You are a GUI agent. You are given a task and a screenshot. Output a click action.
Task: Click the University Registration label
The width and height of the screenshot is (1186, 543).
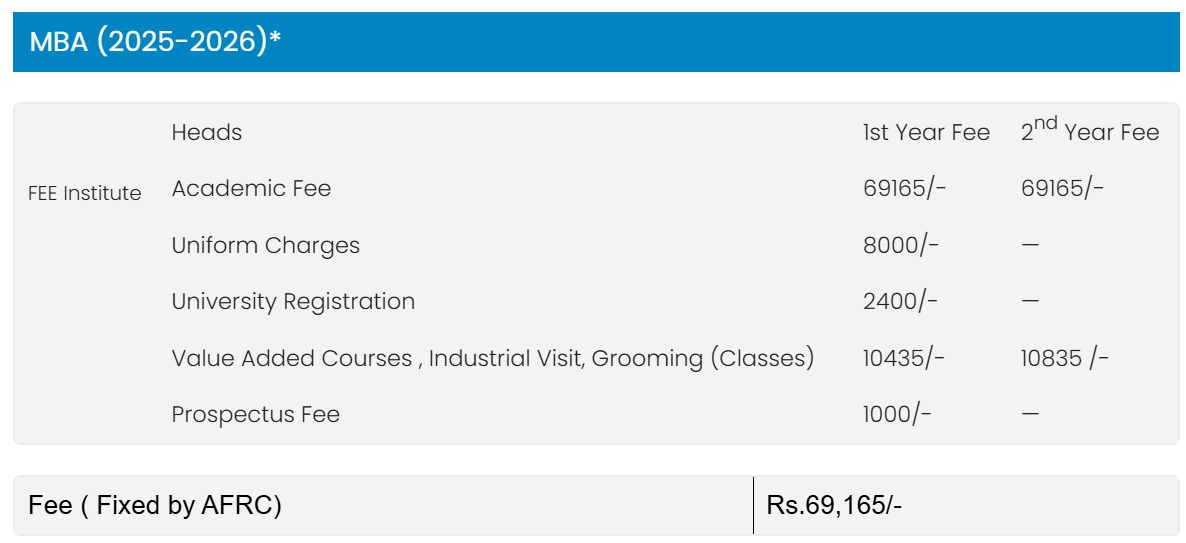coord(293,302)
